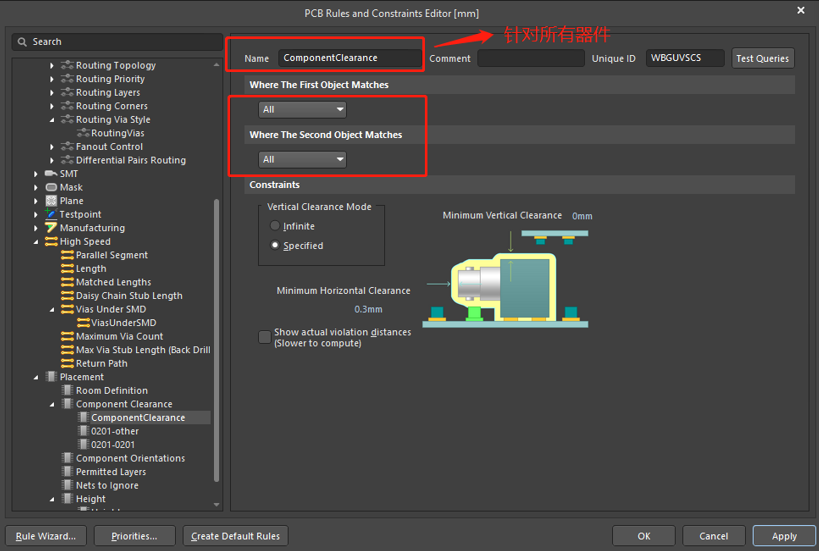The width and height of the screenshot is (819, 551).
Task: Open the first object match dropdown
Action: click(x=302, y=110)
